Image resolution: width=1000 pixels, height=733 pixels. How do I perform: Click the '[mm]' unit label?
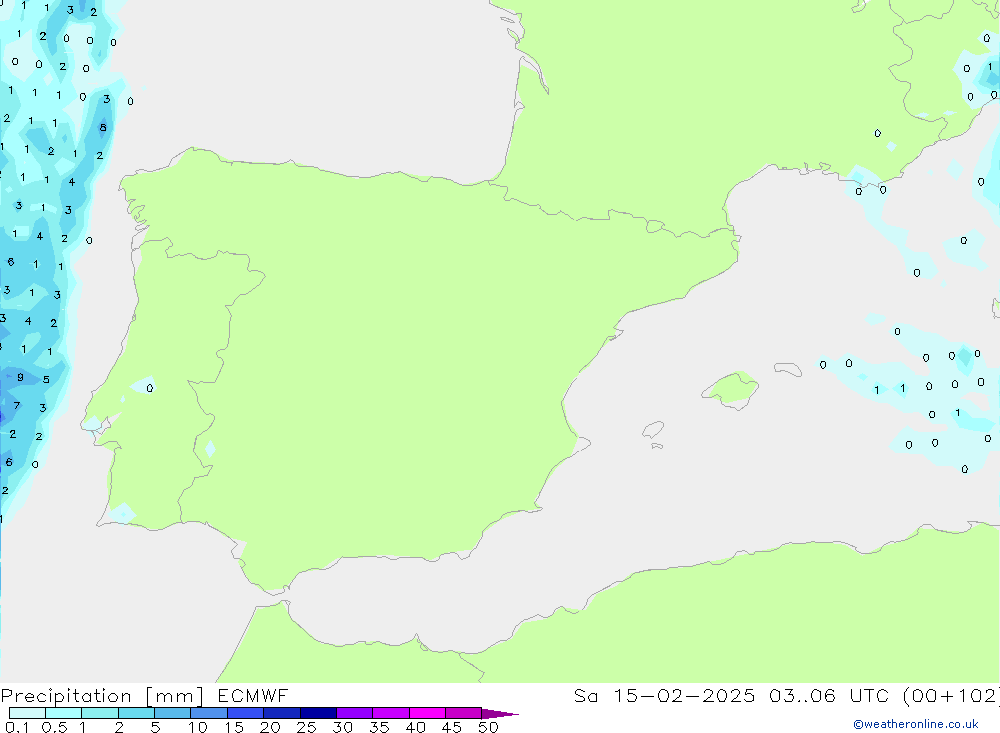pyautogui.click(x=174, y=696)
